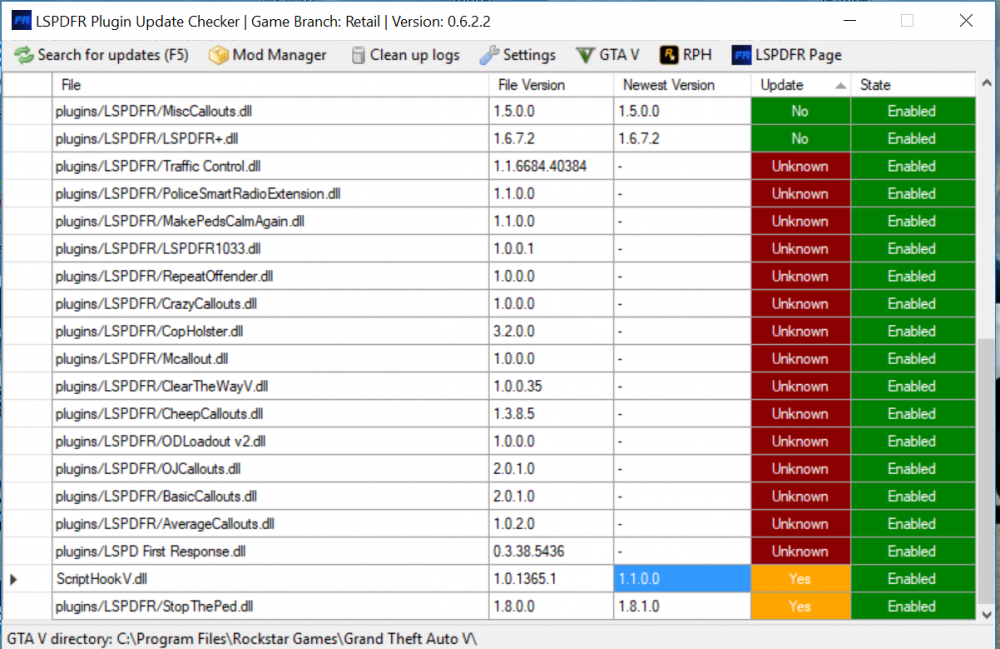
Task: Sort by the Newest Version column header
Action: (x=682, y=85)
